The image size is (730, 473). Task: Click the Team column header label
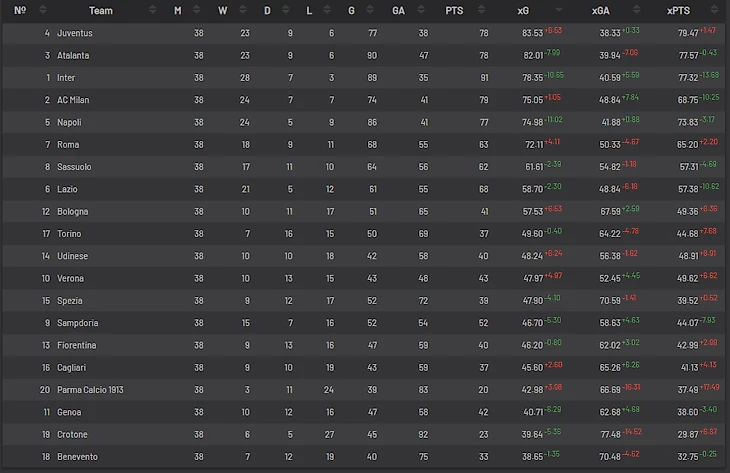[100, 10]
